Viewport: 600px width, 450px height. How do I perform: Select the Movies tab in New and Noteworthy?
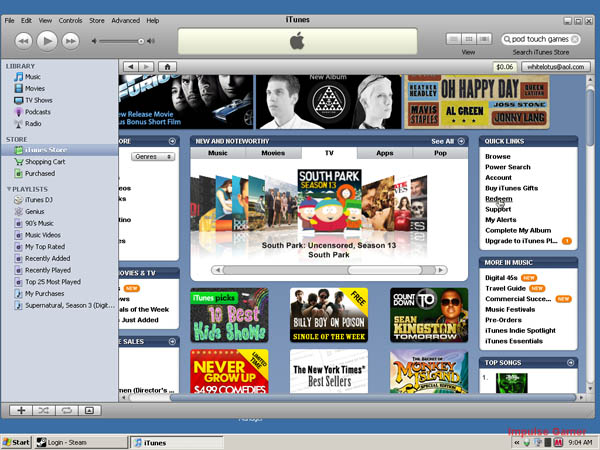[x=273, y=153]
